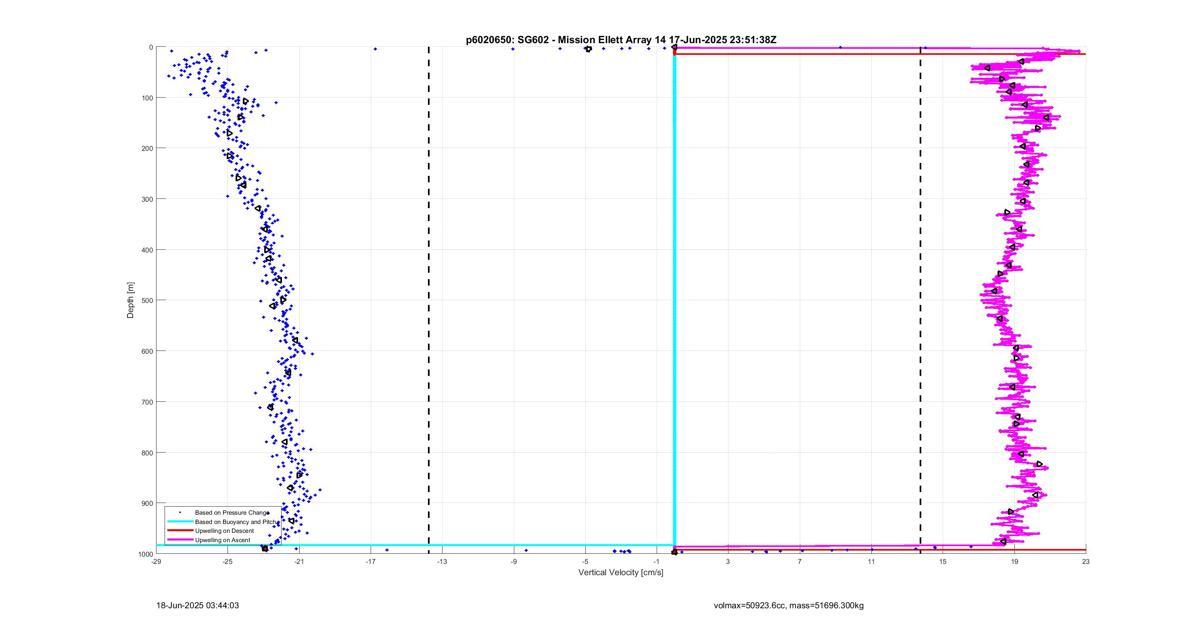Click the depth axis tick label '700'
The image size is (1200, 622).
click(146, 402)
